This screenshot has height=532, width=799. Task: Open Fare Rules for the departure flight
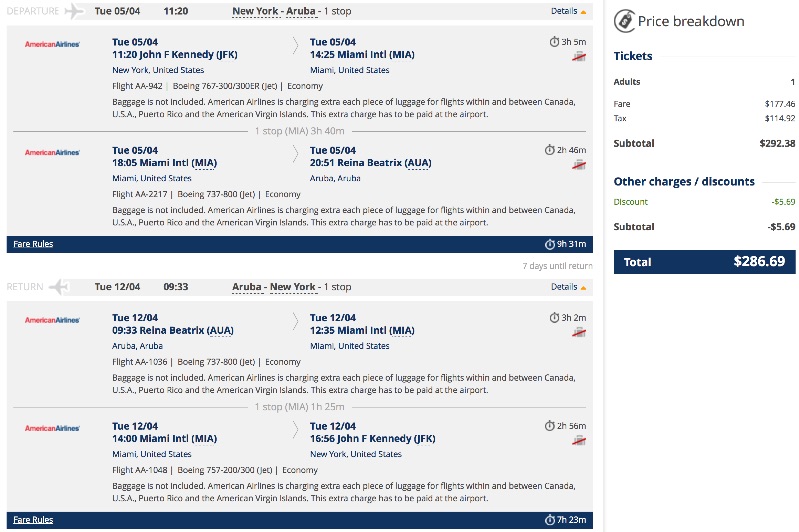point(33,244)
